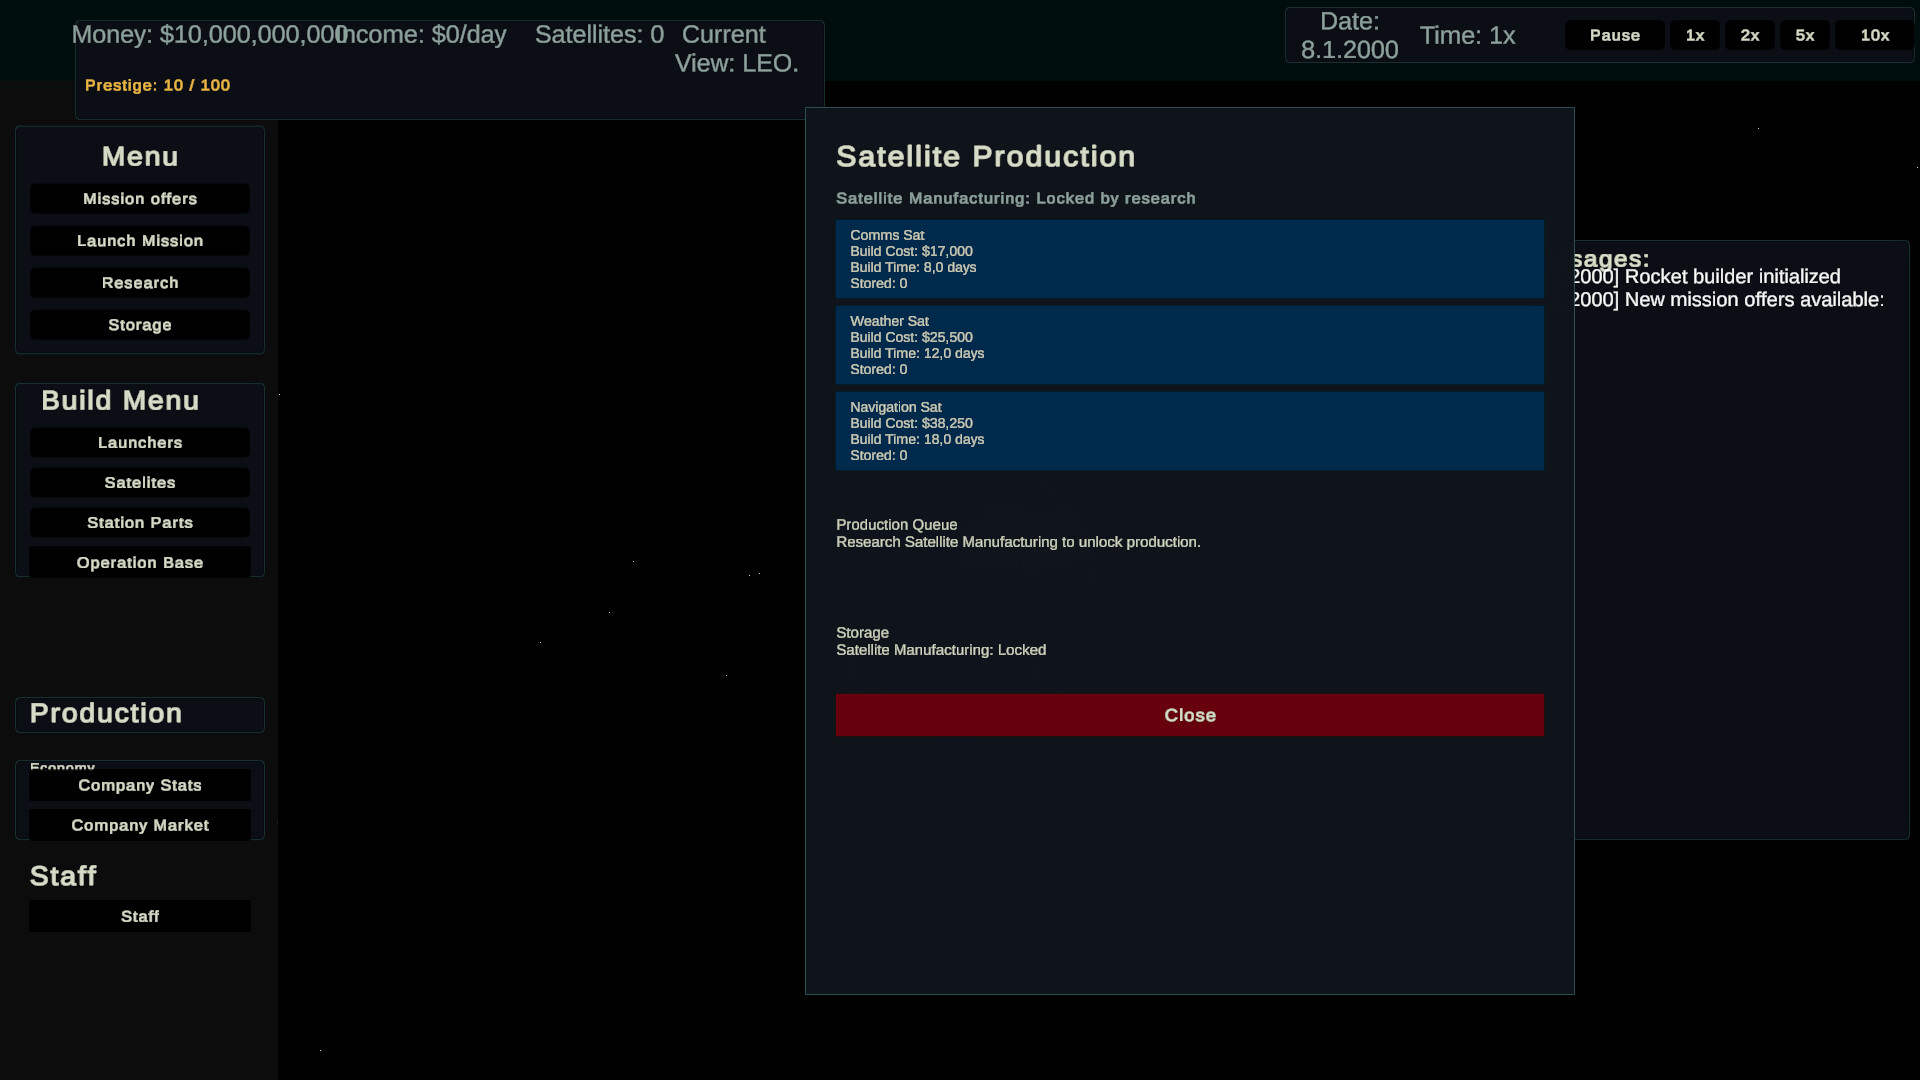
Task: Open Launchers in Build Menu
Action: pyautogui.click(x=140, y=443)
